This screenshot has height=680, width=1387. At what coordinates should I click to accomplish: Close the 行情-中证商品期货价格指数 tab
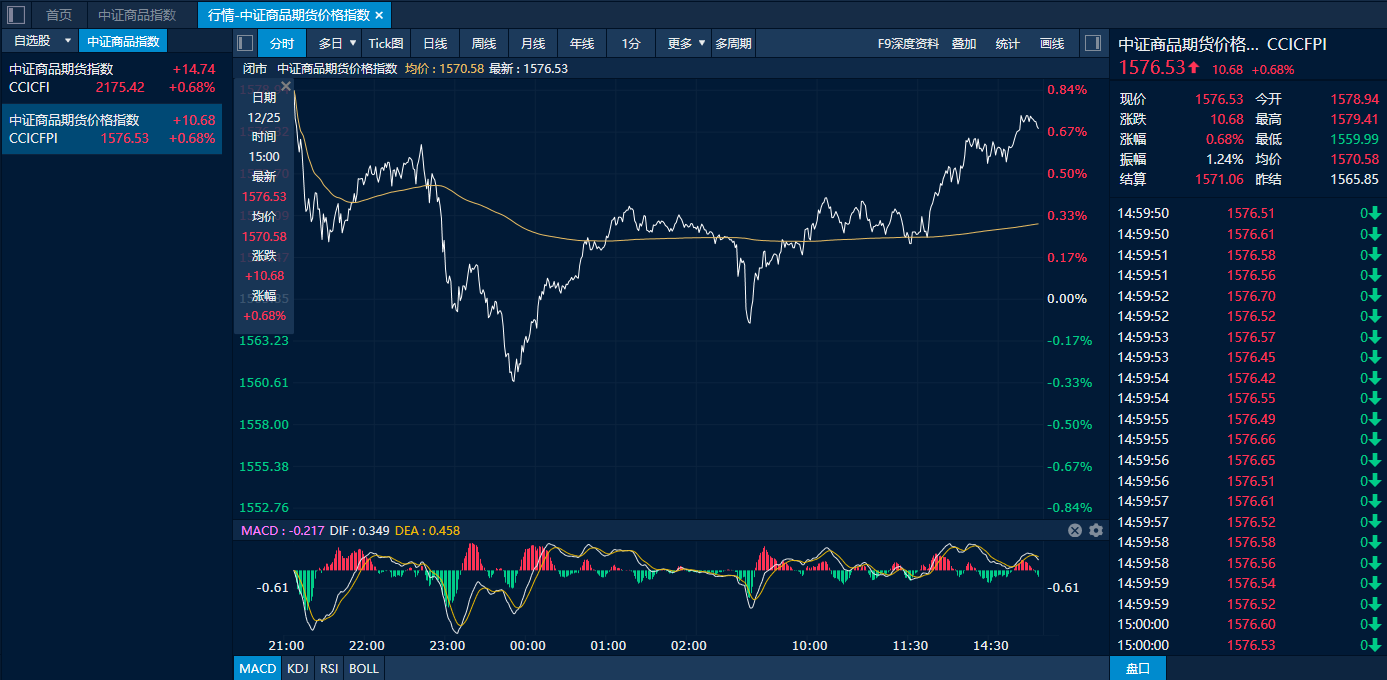click(x=379, y=15)
